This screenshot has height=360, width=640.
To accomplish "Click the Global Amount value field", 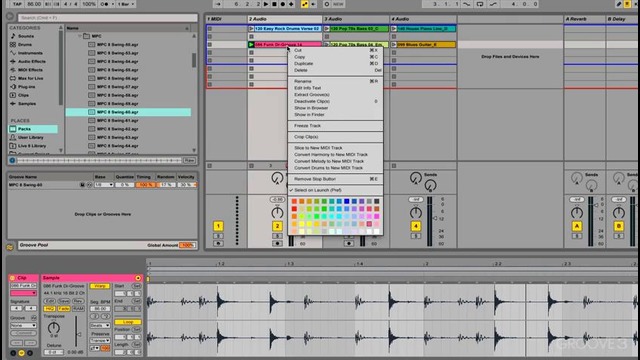I will coord(187,245).
